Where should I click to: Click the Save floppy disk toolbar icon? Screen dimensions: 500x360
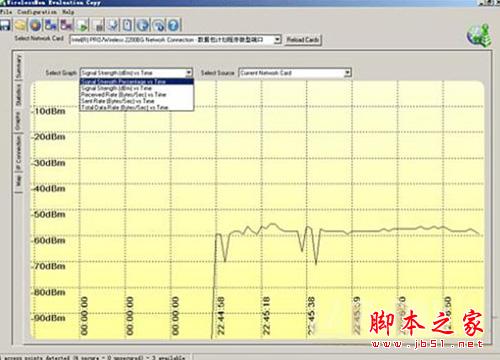pos(5,25)
